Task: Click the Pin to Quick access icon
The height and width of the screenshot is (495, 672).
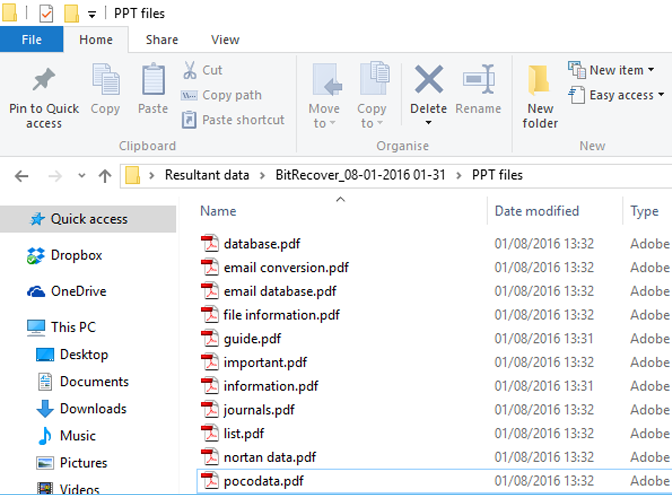Action: click(44, 80)
